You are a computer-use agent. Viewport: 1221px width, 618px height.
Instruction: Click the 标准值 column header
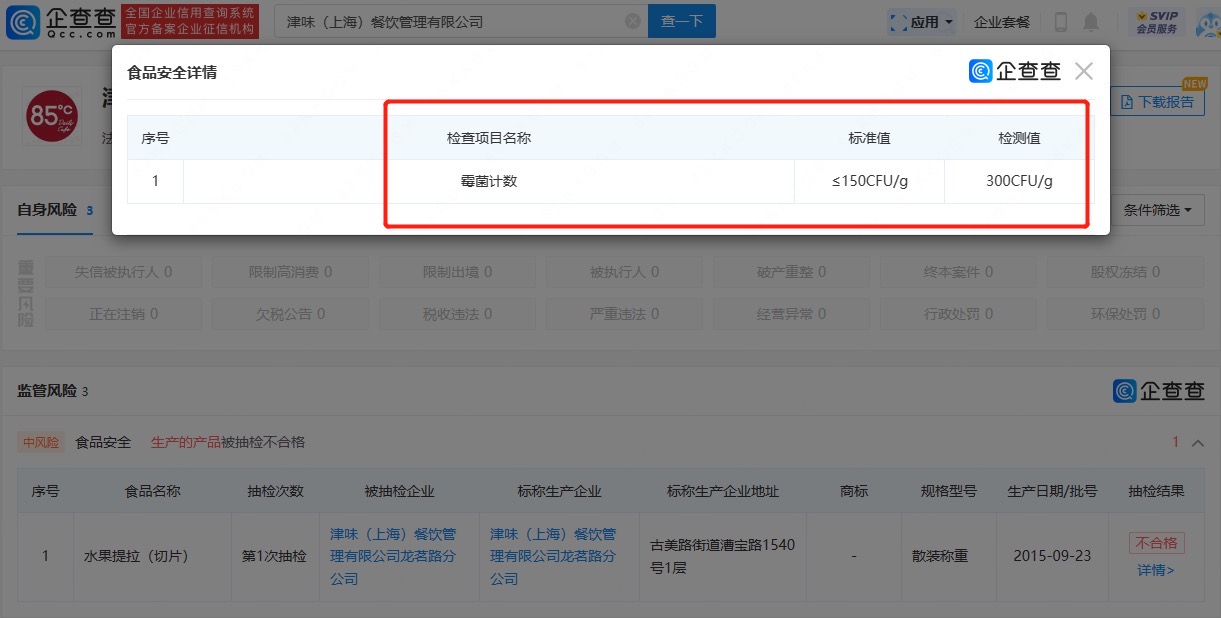tap(870, 138)
